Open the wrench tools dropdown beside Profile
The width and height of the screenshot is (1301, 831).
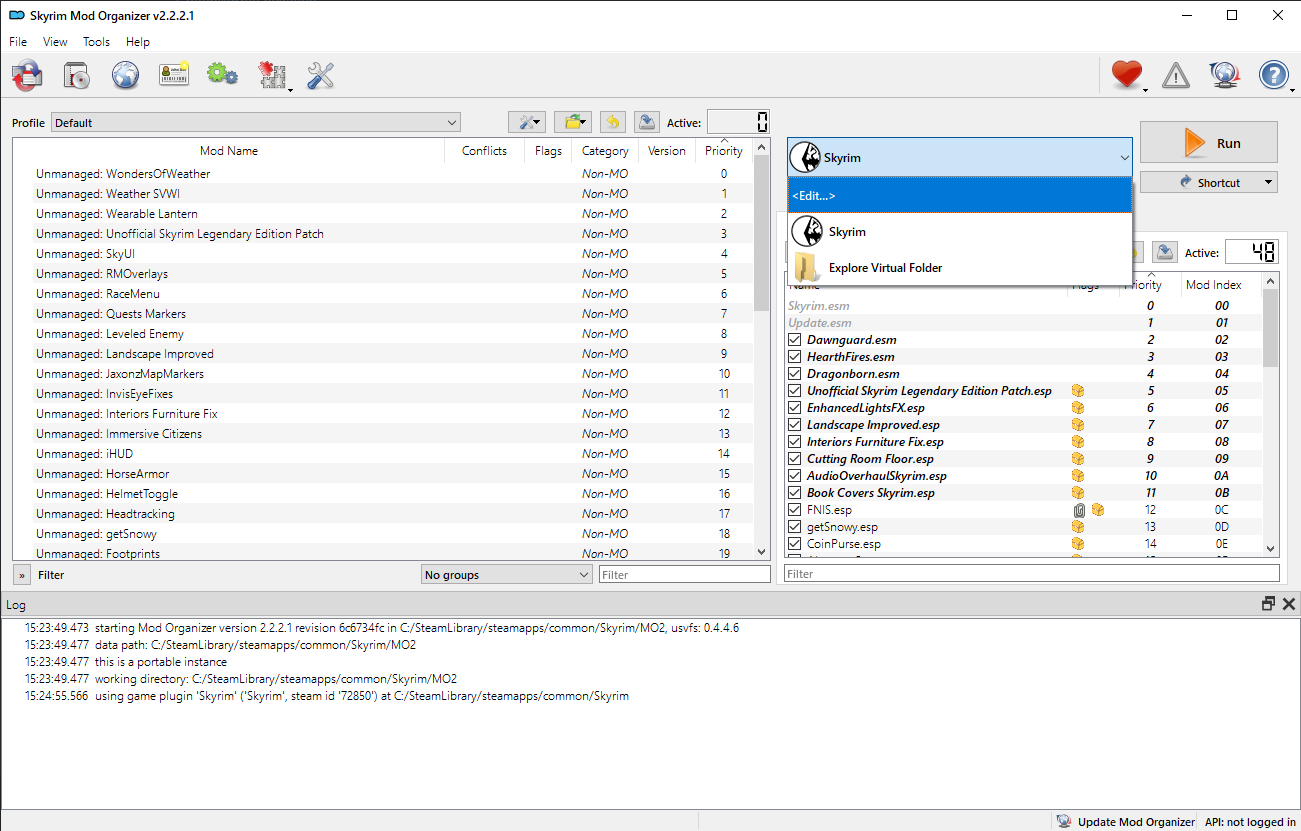point(526,122)
